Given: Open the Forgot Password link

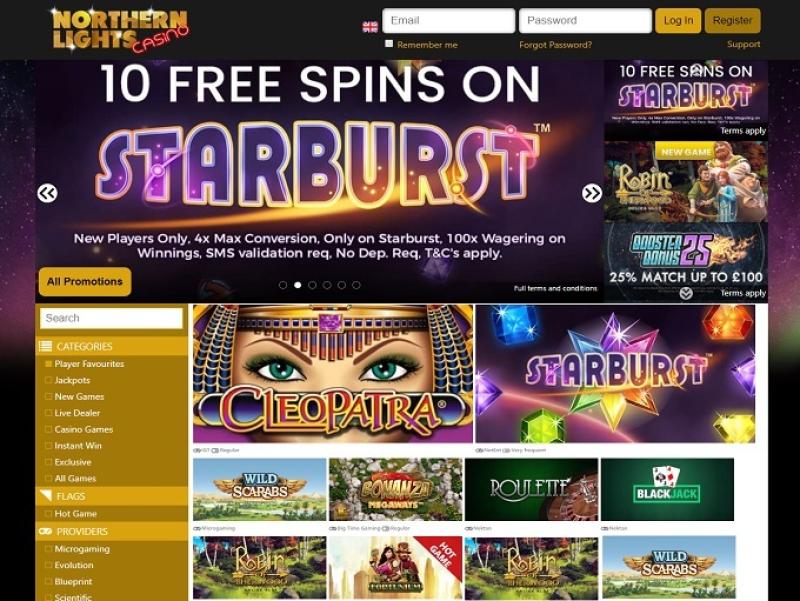Looking at the screenshot, I should pyautogui.click(x=556, y=45).
